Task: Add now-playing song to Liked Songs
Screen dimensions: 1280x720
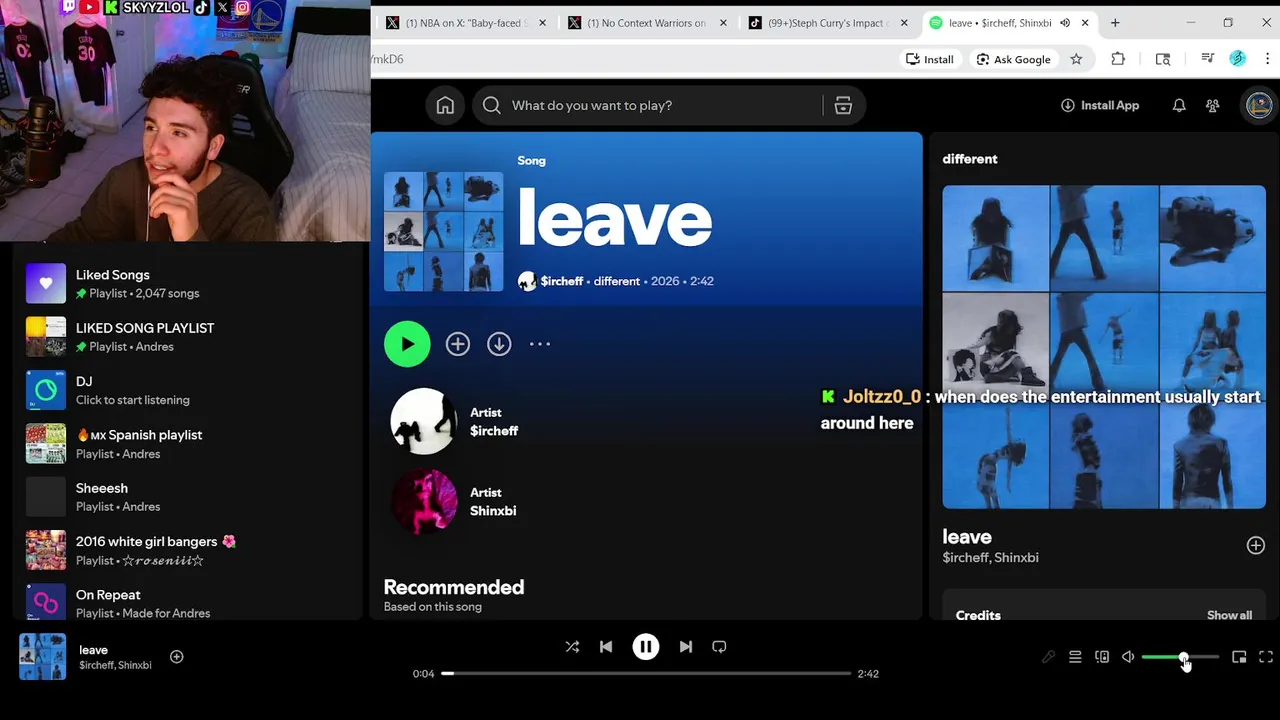Action: point(176,657)
